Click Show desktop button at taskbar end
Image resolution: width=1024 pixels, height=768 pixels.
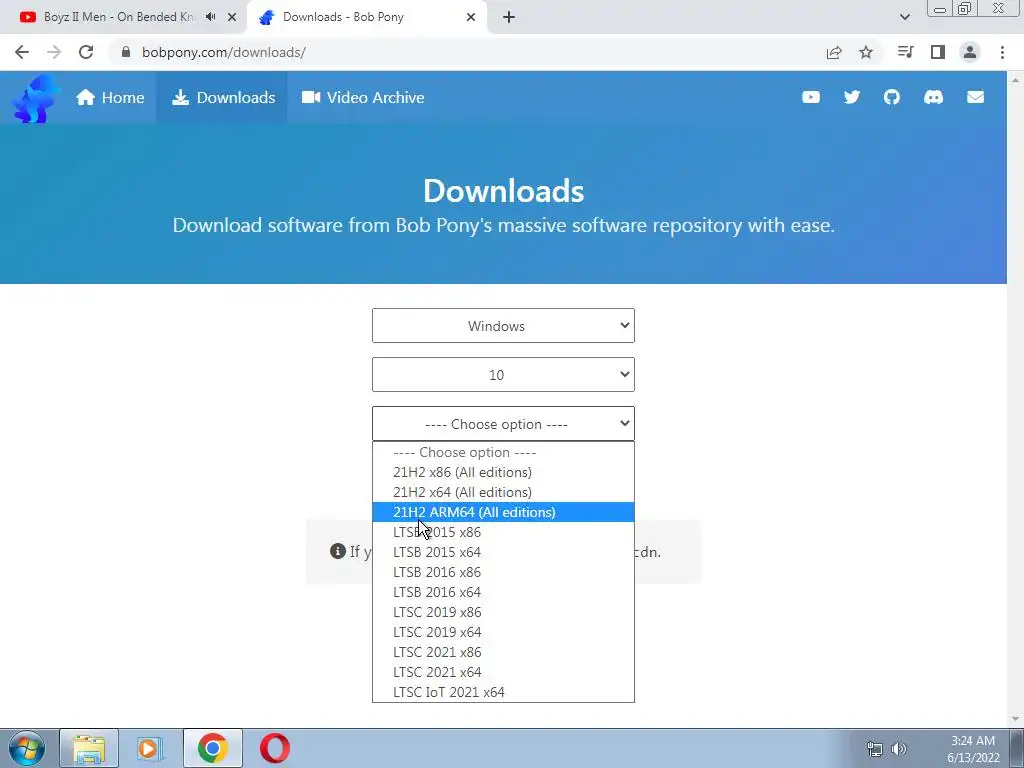[1017, 748]
